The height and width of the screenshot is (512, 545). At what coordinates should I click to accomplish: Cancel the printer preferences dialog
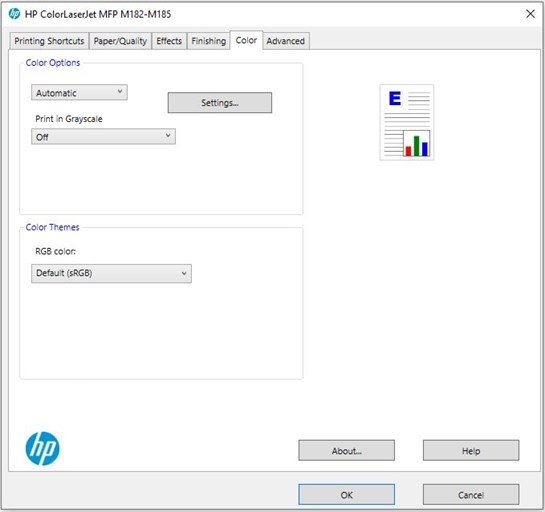(x=471, y=494)
